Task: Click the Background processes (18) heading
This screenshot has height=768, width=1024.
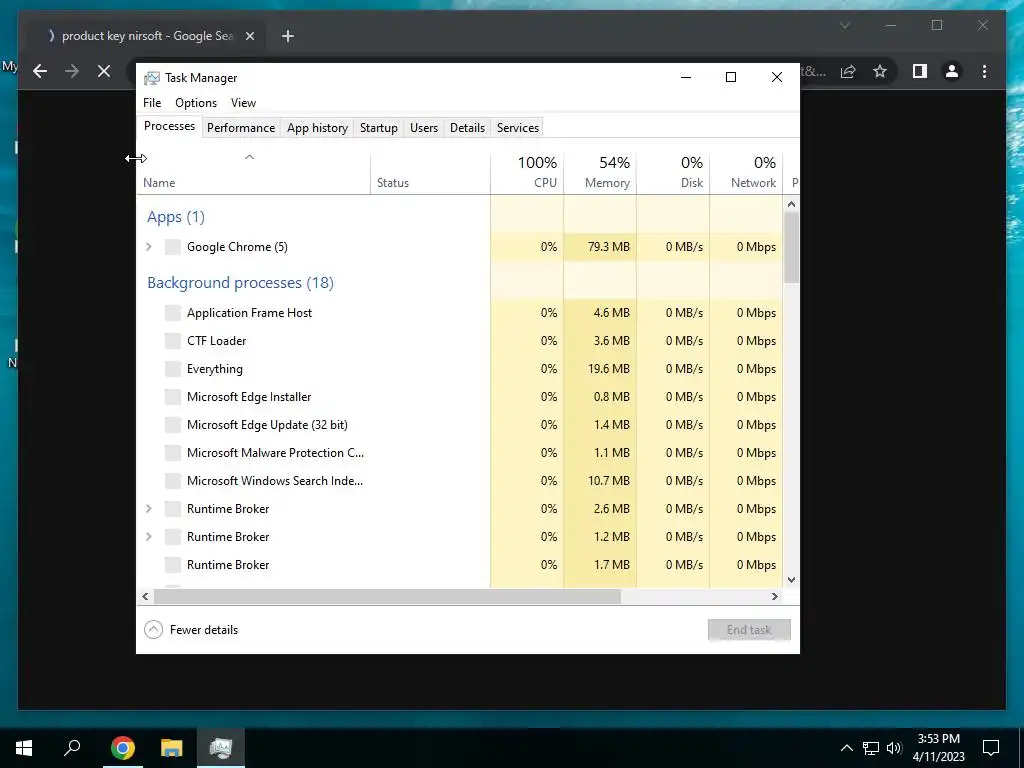Action: tap(240, 283)
